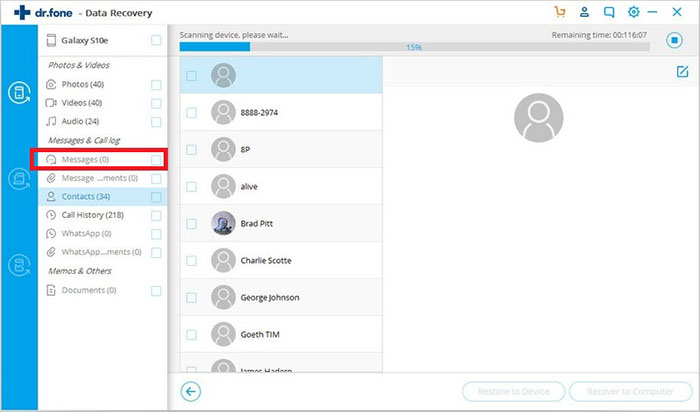Click the Audio music note icon

pyautogui.click(x=51, y=121)
